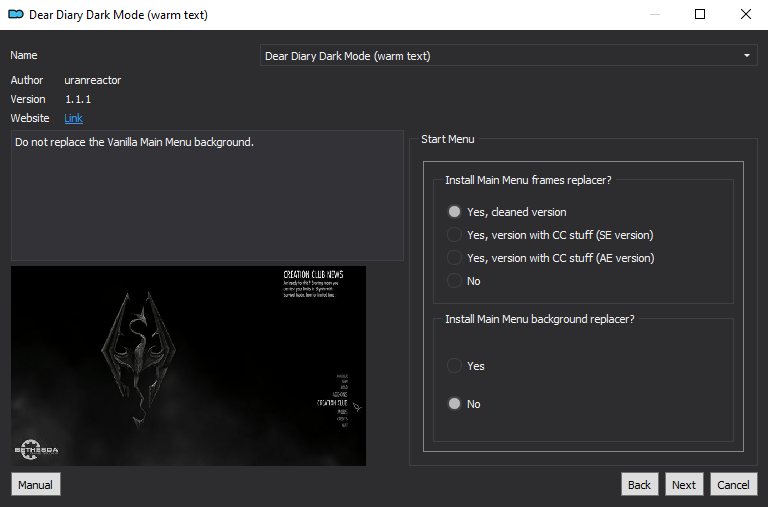Viewport: 768px width, 507px height.
Task: Select 'No' for Main Menu frames replacer
Action: point(464,281)
